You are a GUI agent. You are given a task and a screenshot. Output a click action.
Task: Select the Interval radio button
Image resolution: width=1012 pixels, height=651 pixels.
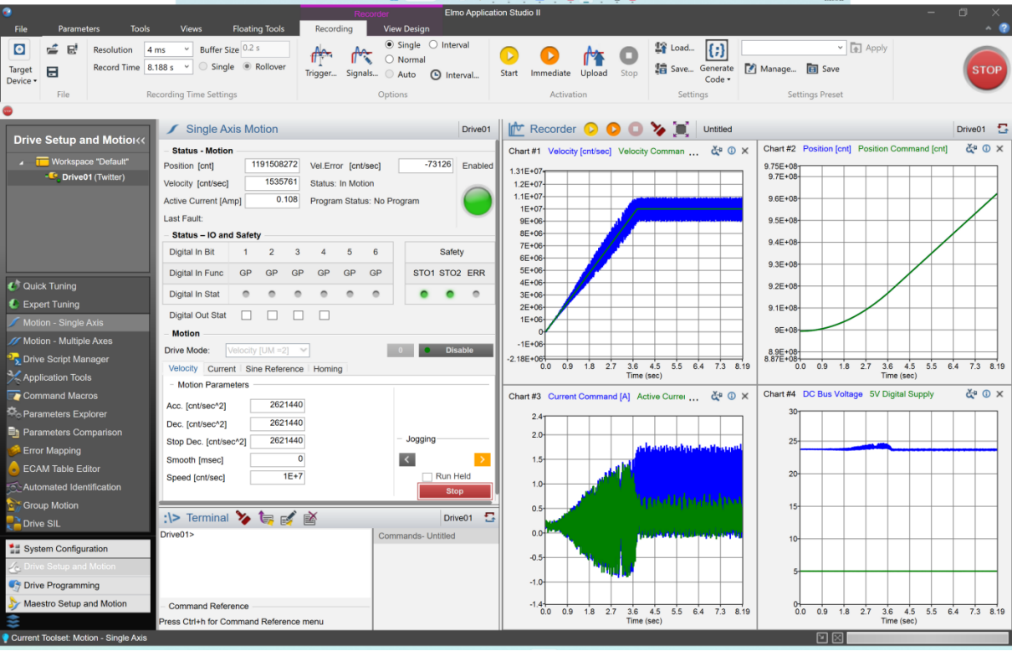coord(434,45)
